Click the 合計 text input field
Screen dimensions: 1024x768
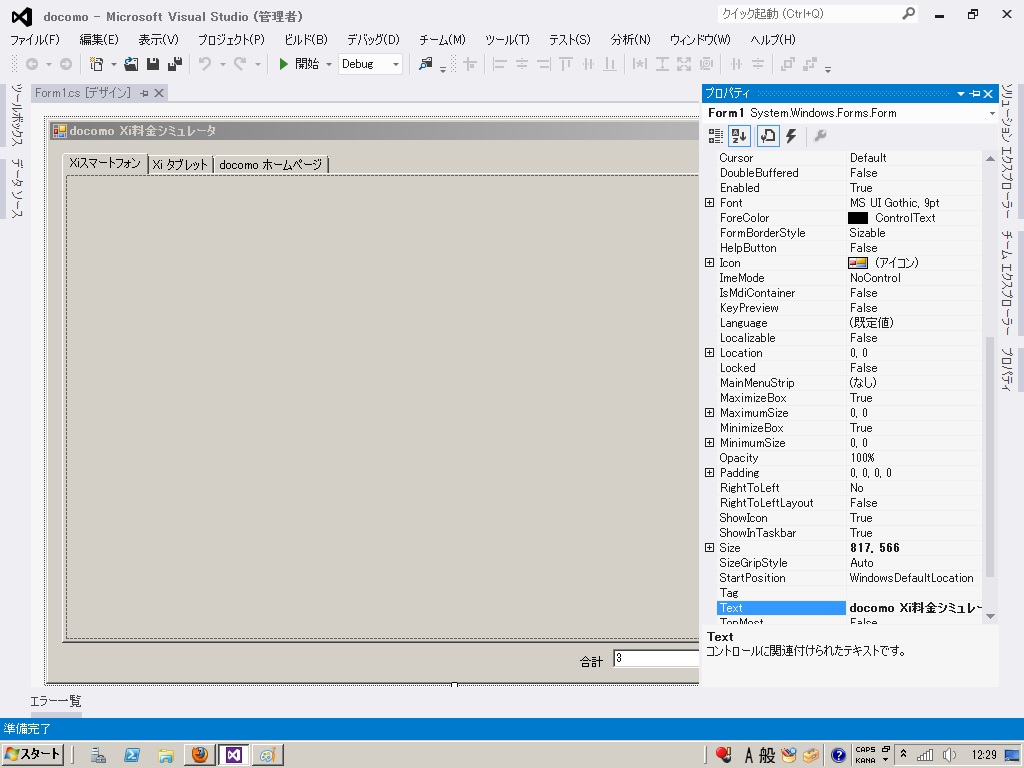656,658
